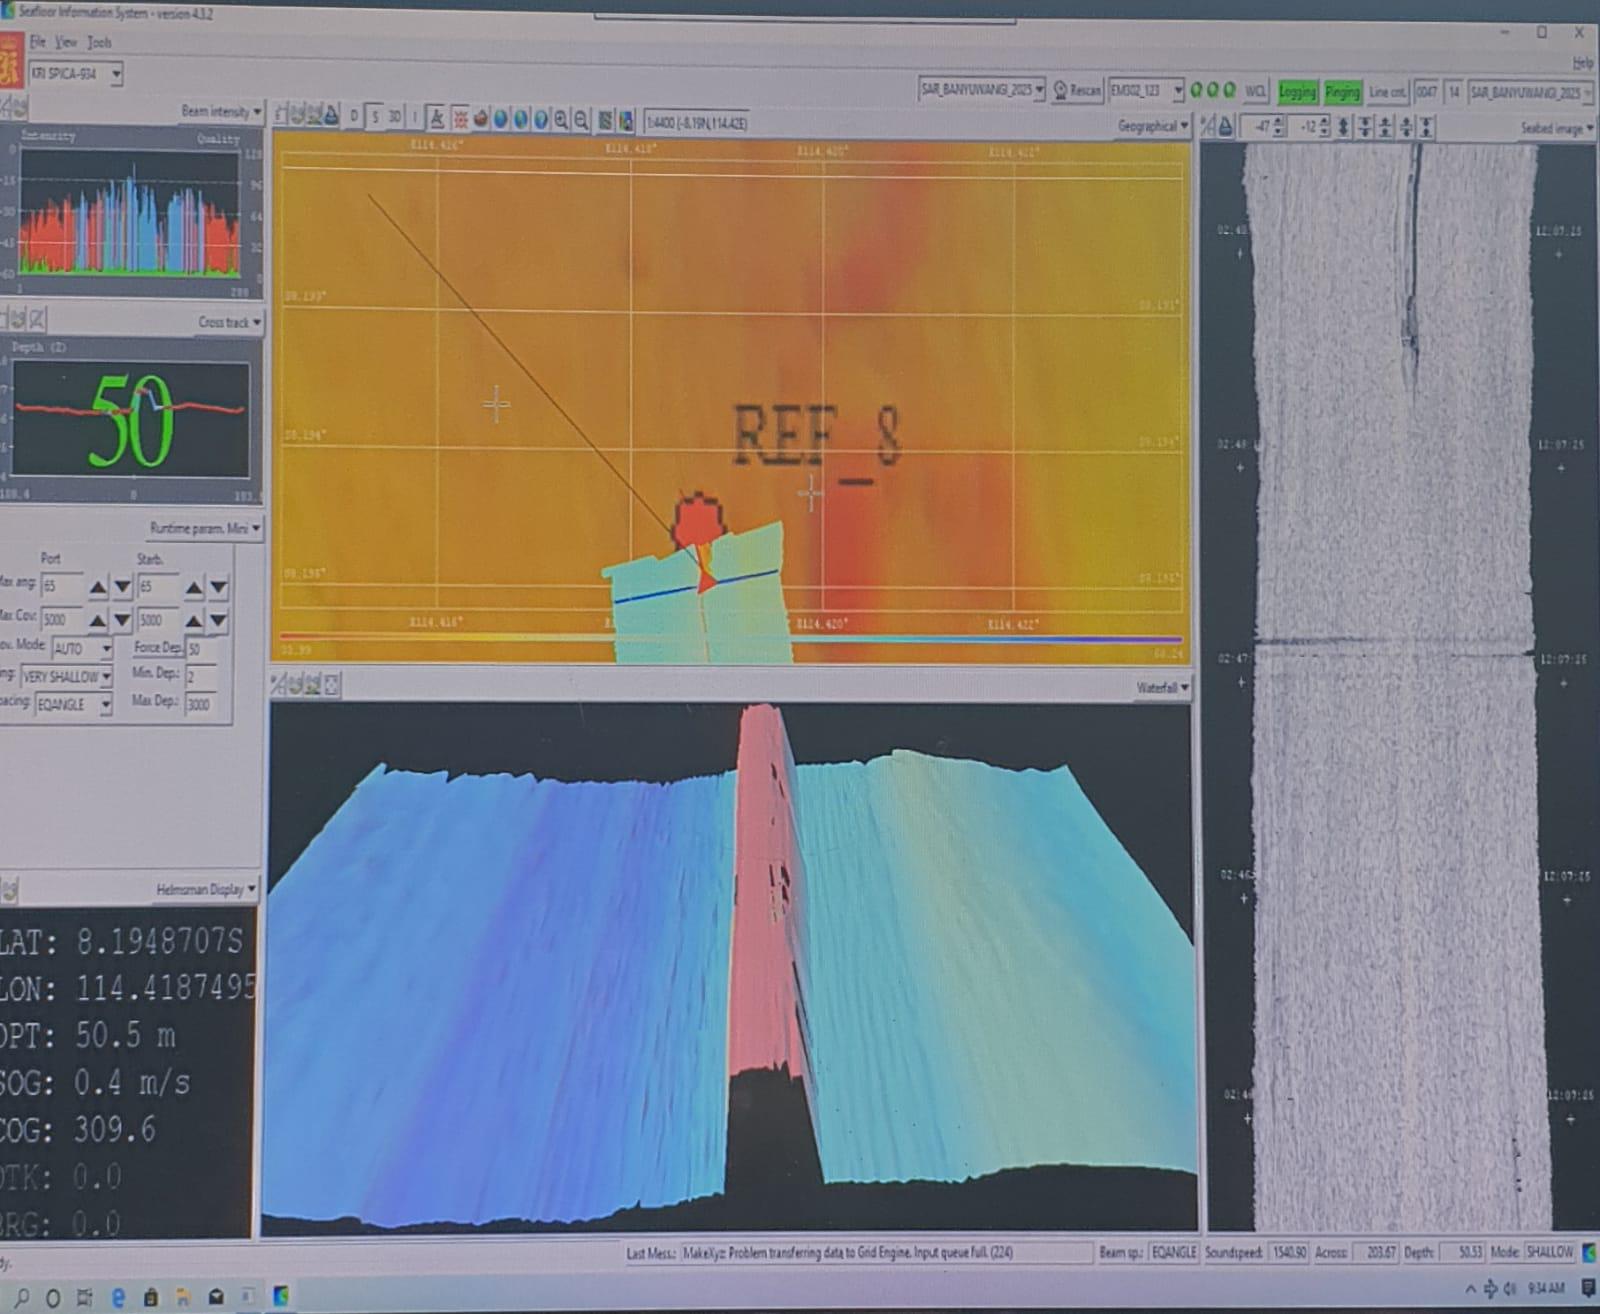1600x1314 pixels.
Task: Open the KRI SPICA-934 vessel dropdown
Action: [x=76, y=74]
